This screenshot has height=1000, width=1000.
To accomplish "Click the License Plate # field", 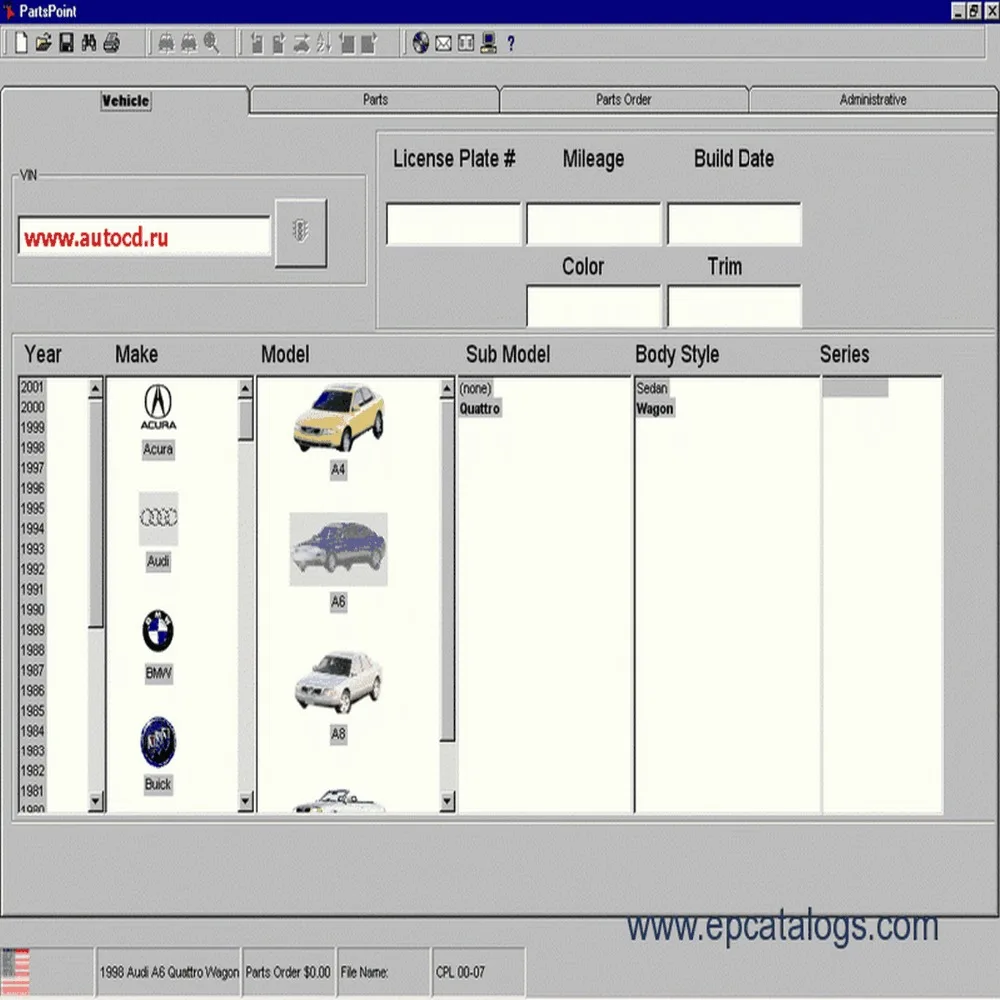I will [453, 224].
